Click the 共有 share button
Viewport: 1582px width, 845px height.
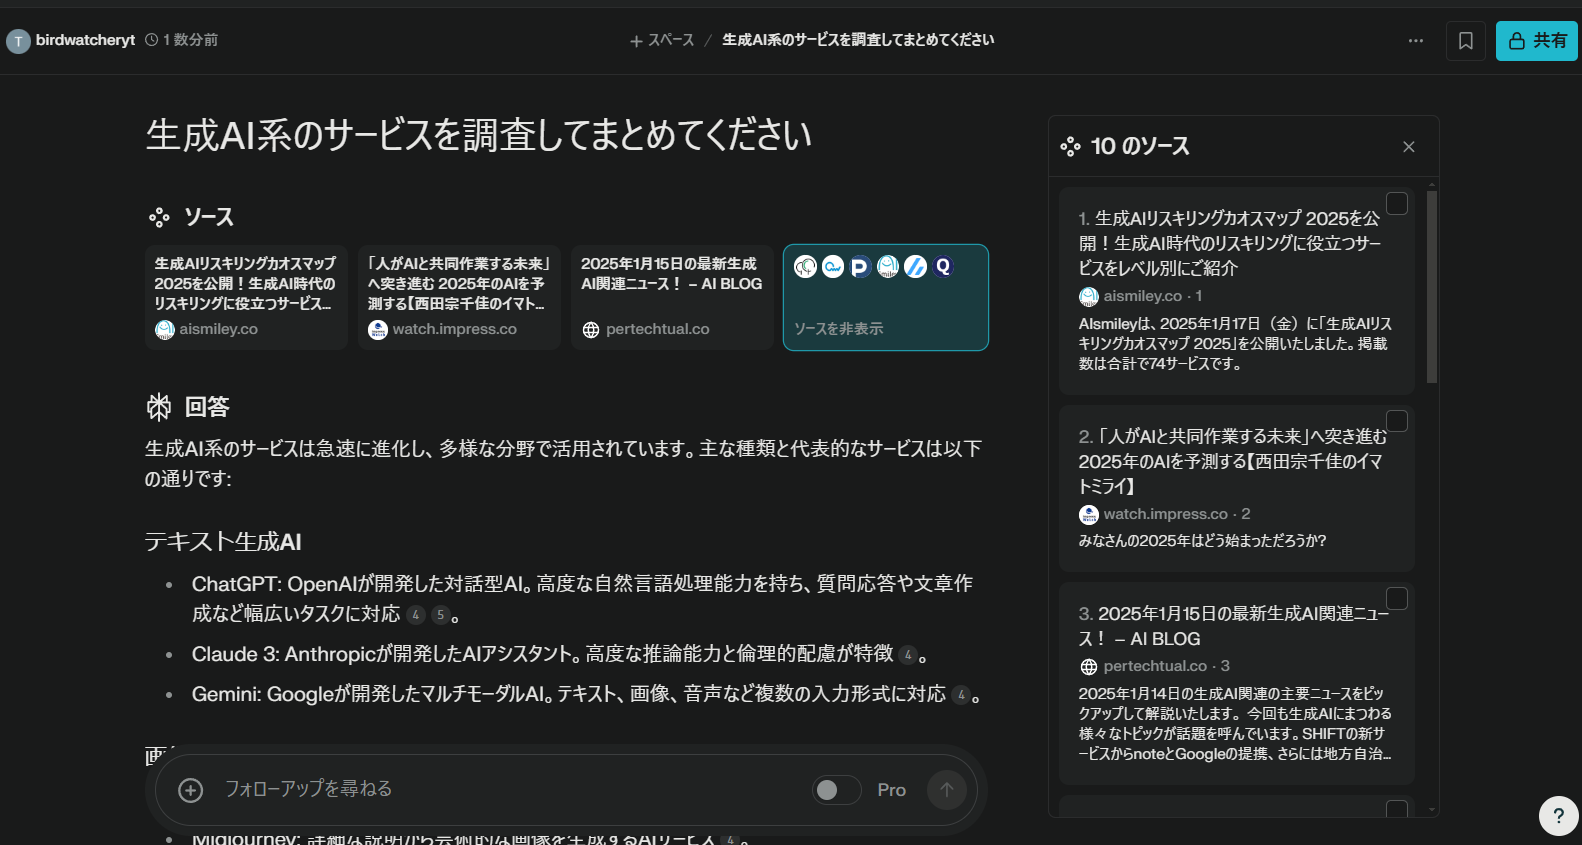pos(1537,41)
